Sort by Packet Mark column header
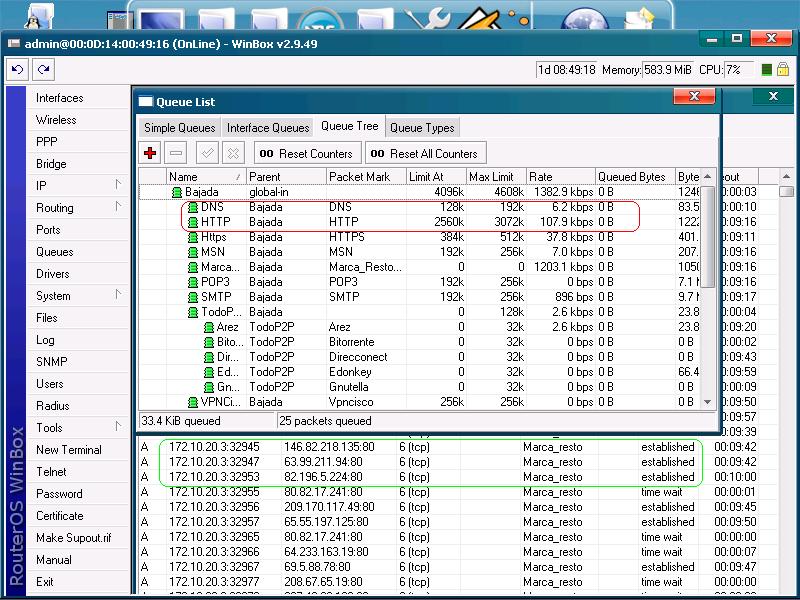The width and height of the screenshot is (800, 600). pyautogui.click(x=366, y=177)
